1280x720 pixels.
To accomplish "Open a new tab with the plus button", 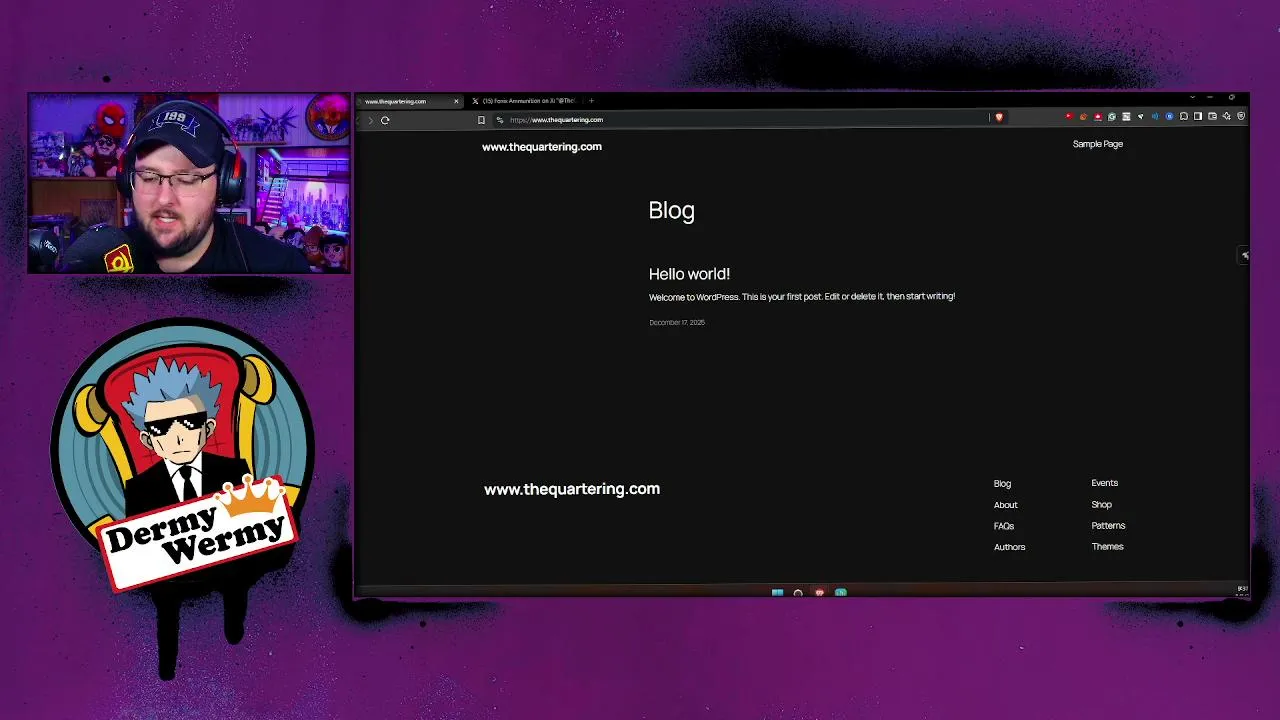I will (591, 101).
